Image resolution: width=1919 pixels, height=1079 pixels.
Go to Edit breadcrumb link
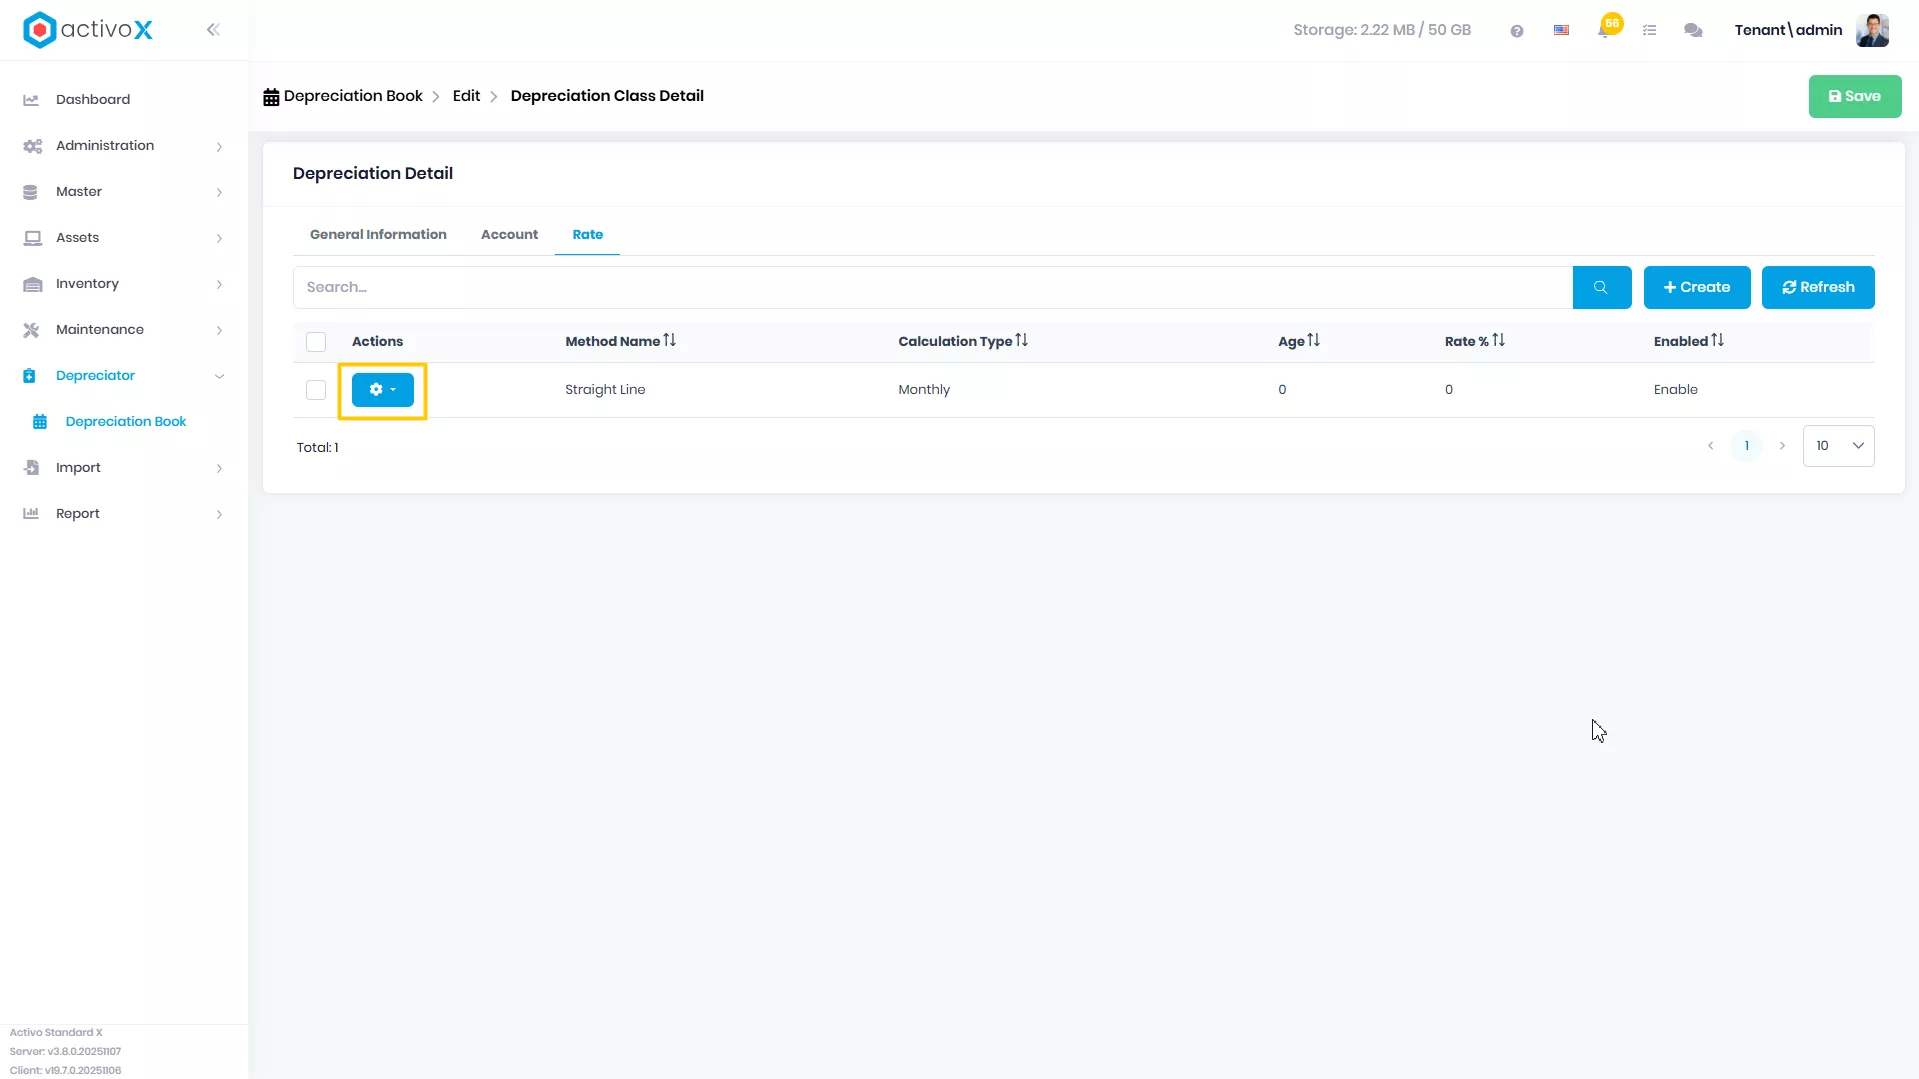tap(466, 96)
